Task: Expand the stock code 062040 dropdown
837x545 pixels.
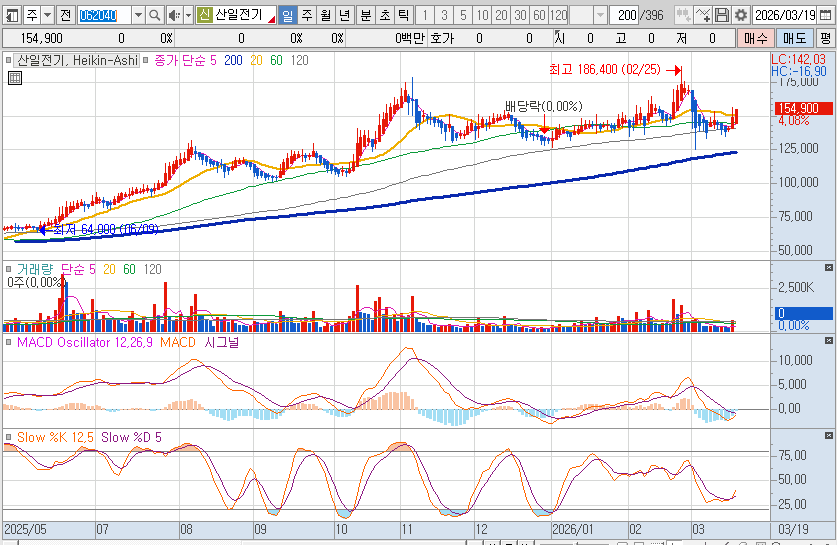Action: click(x=138, y=15)
